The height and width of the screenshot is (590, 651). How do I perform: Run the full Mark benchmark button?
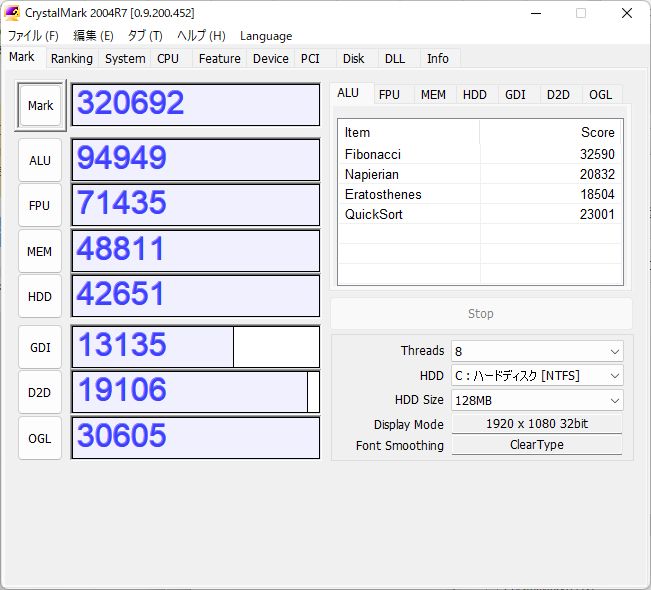coord(41,105)
